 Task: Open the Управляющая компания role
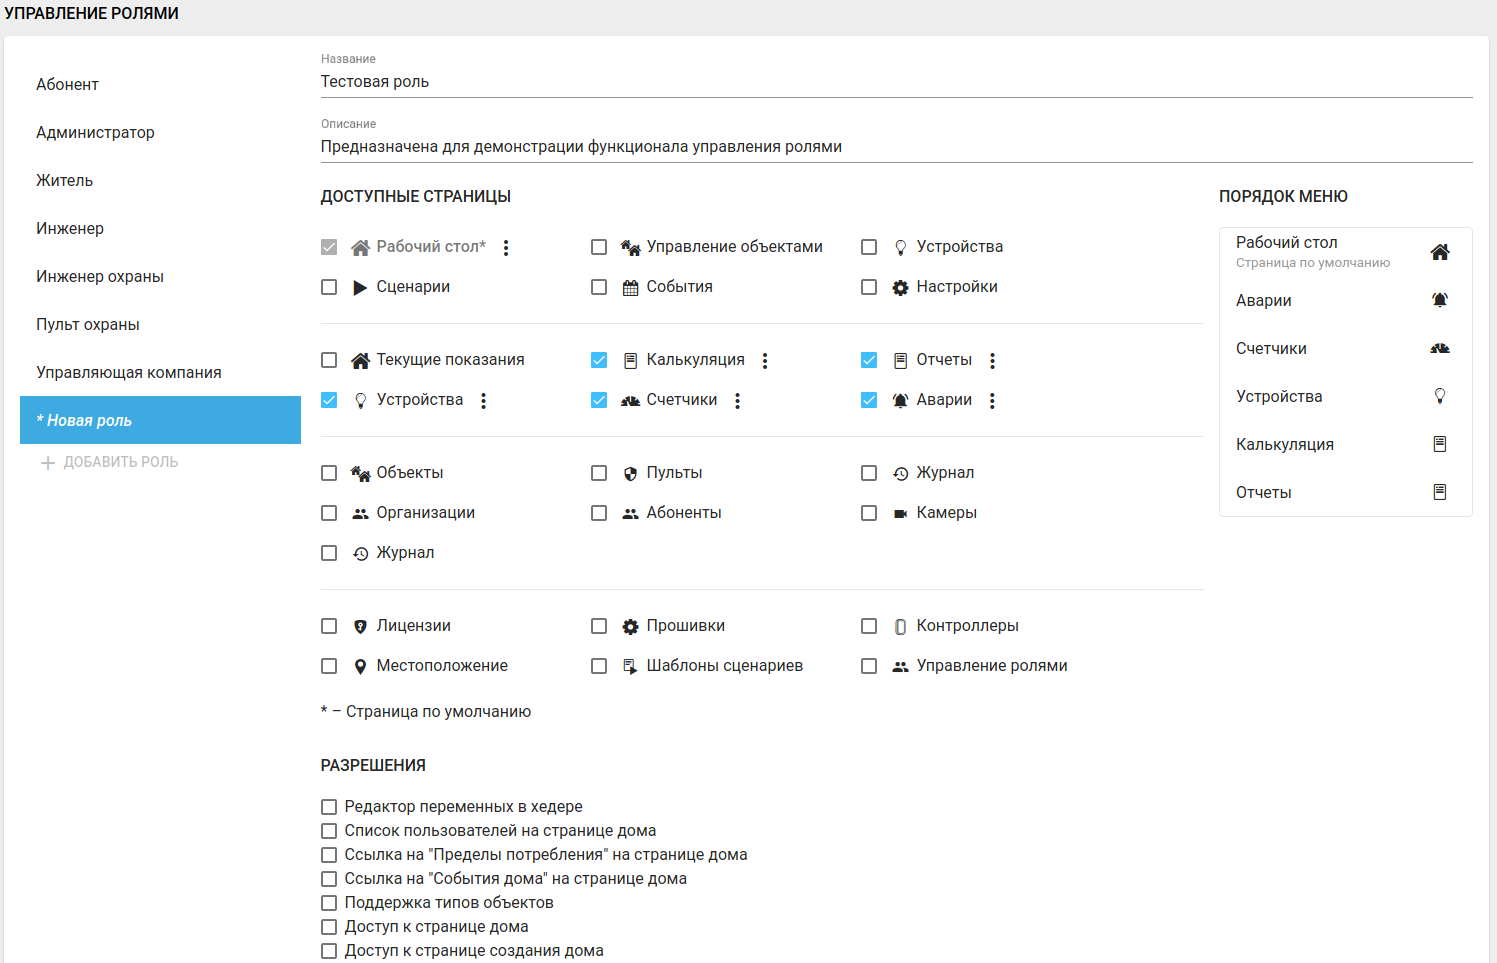tap(129, 373)
